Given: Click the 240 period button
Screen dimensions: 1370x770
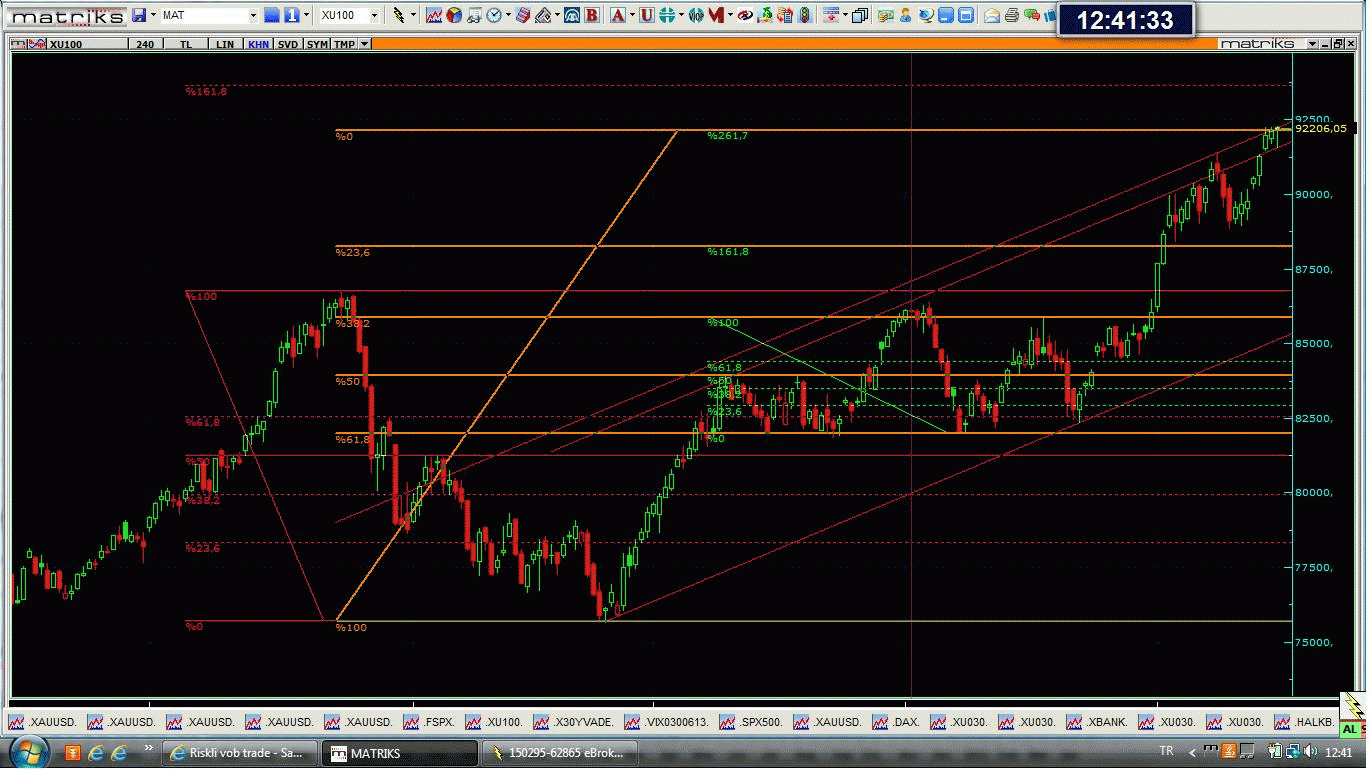Looking at the screenshot, I should click(145, 44).
